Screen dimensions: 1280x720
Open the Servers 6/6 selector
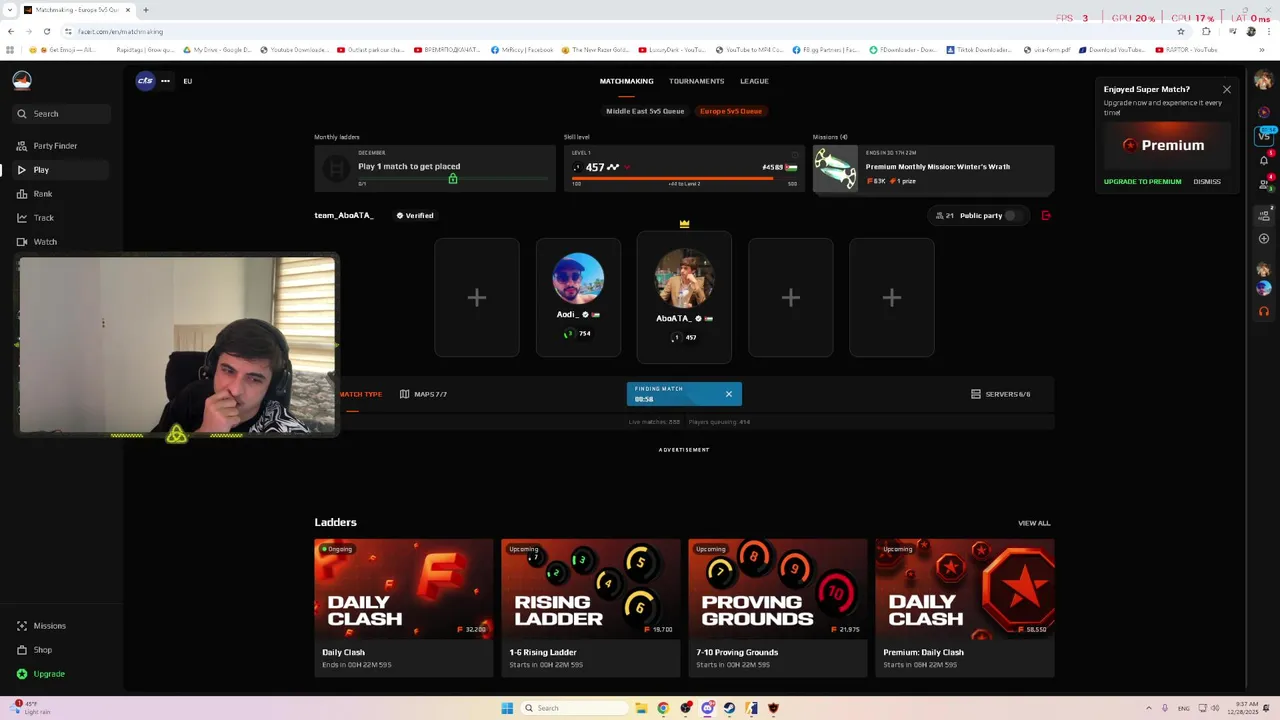pos(1001,394)
